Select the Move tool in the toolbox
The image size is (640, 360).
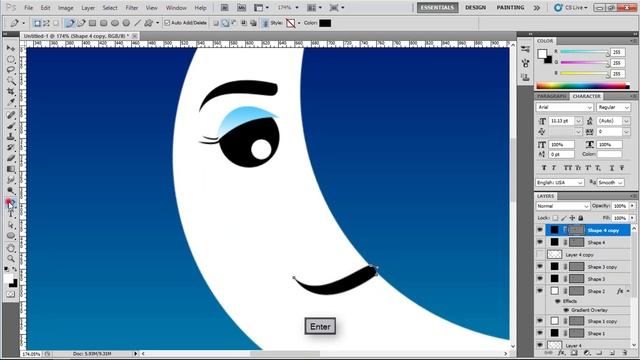pyautogui.click(x=11, y=49)
